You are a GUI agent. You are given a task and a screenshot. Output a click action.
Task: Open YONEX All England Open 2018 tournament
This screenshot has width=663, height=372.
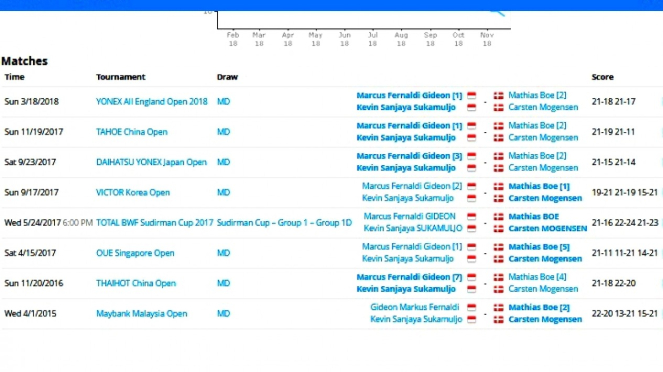151,101
